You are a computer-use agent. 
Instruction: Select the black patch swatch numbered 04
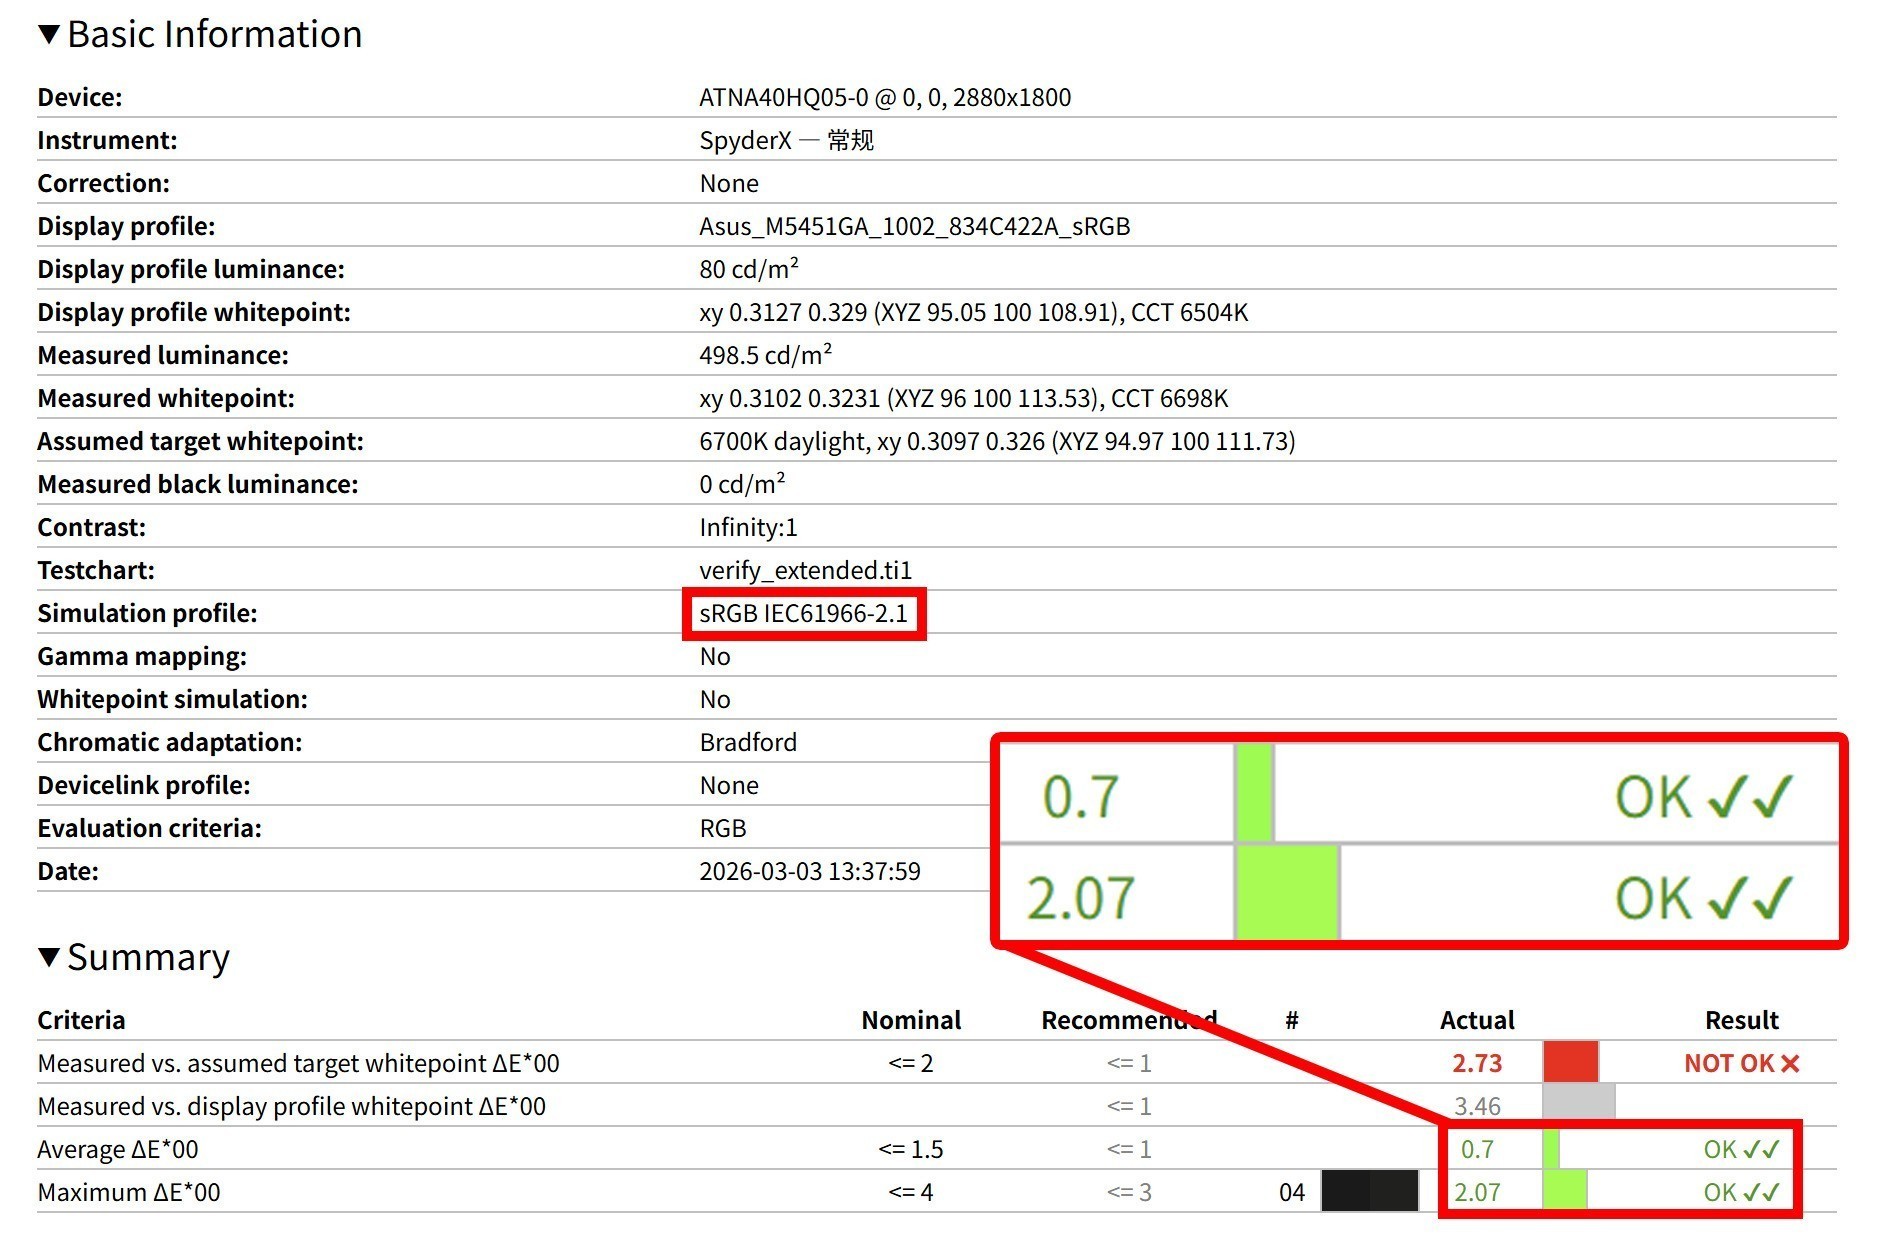(1369, 1192)
